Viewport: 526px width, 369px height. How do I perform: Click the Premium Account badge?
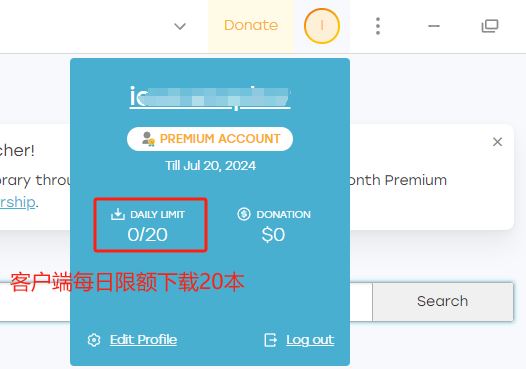pos(210,139)
